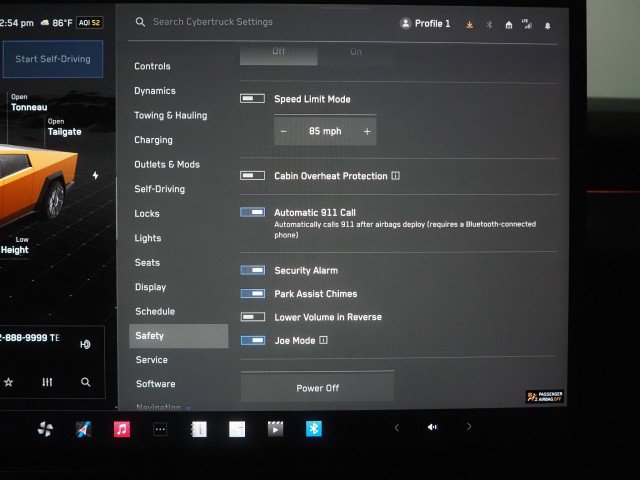
Task: Open Outlets & Mods settings
Action: (167, 164)
